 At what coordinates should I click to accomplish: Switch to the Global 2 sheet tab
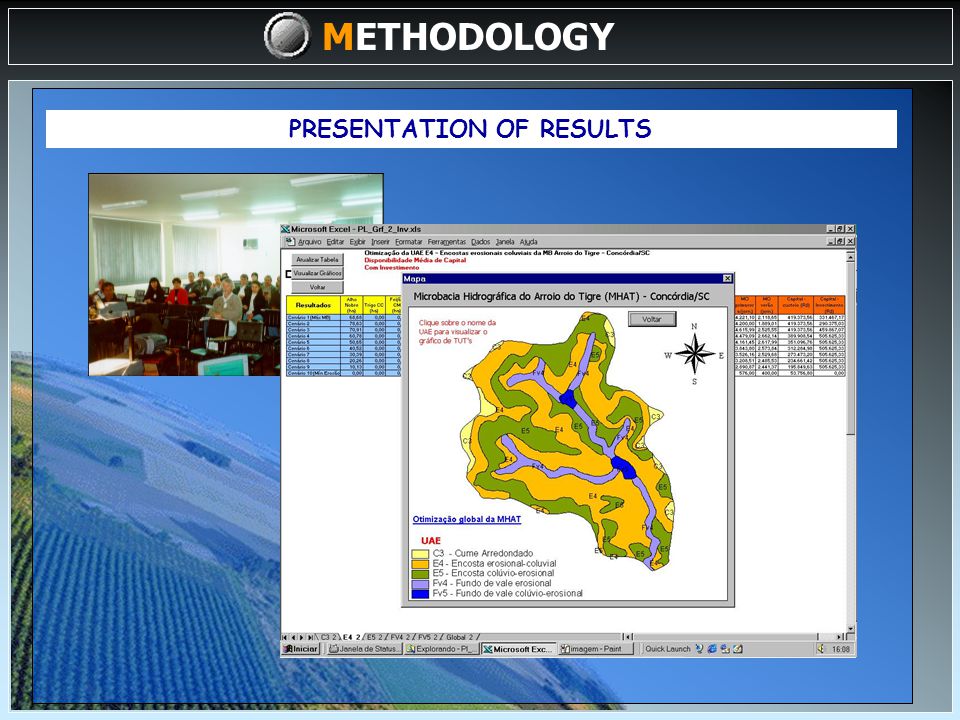[x=460, y=637]
